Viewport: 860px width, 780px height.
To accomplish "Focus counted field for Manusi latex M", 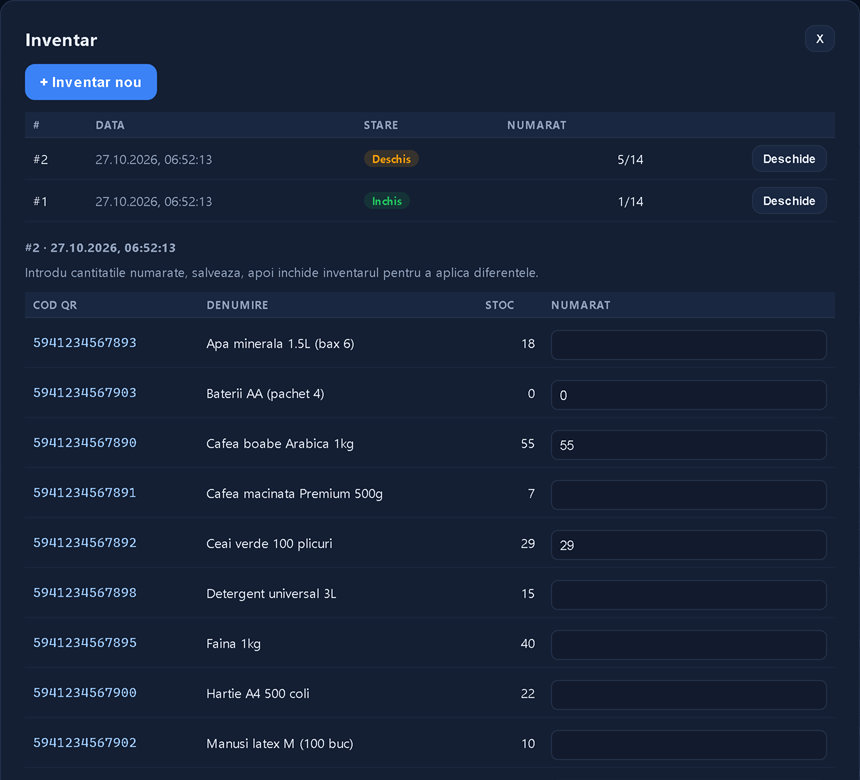I will point(688,745).
